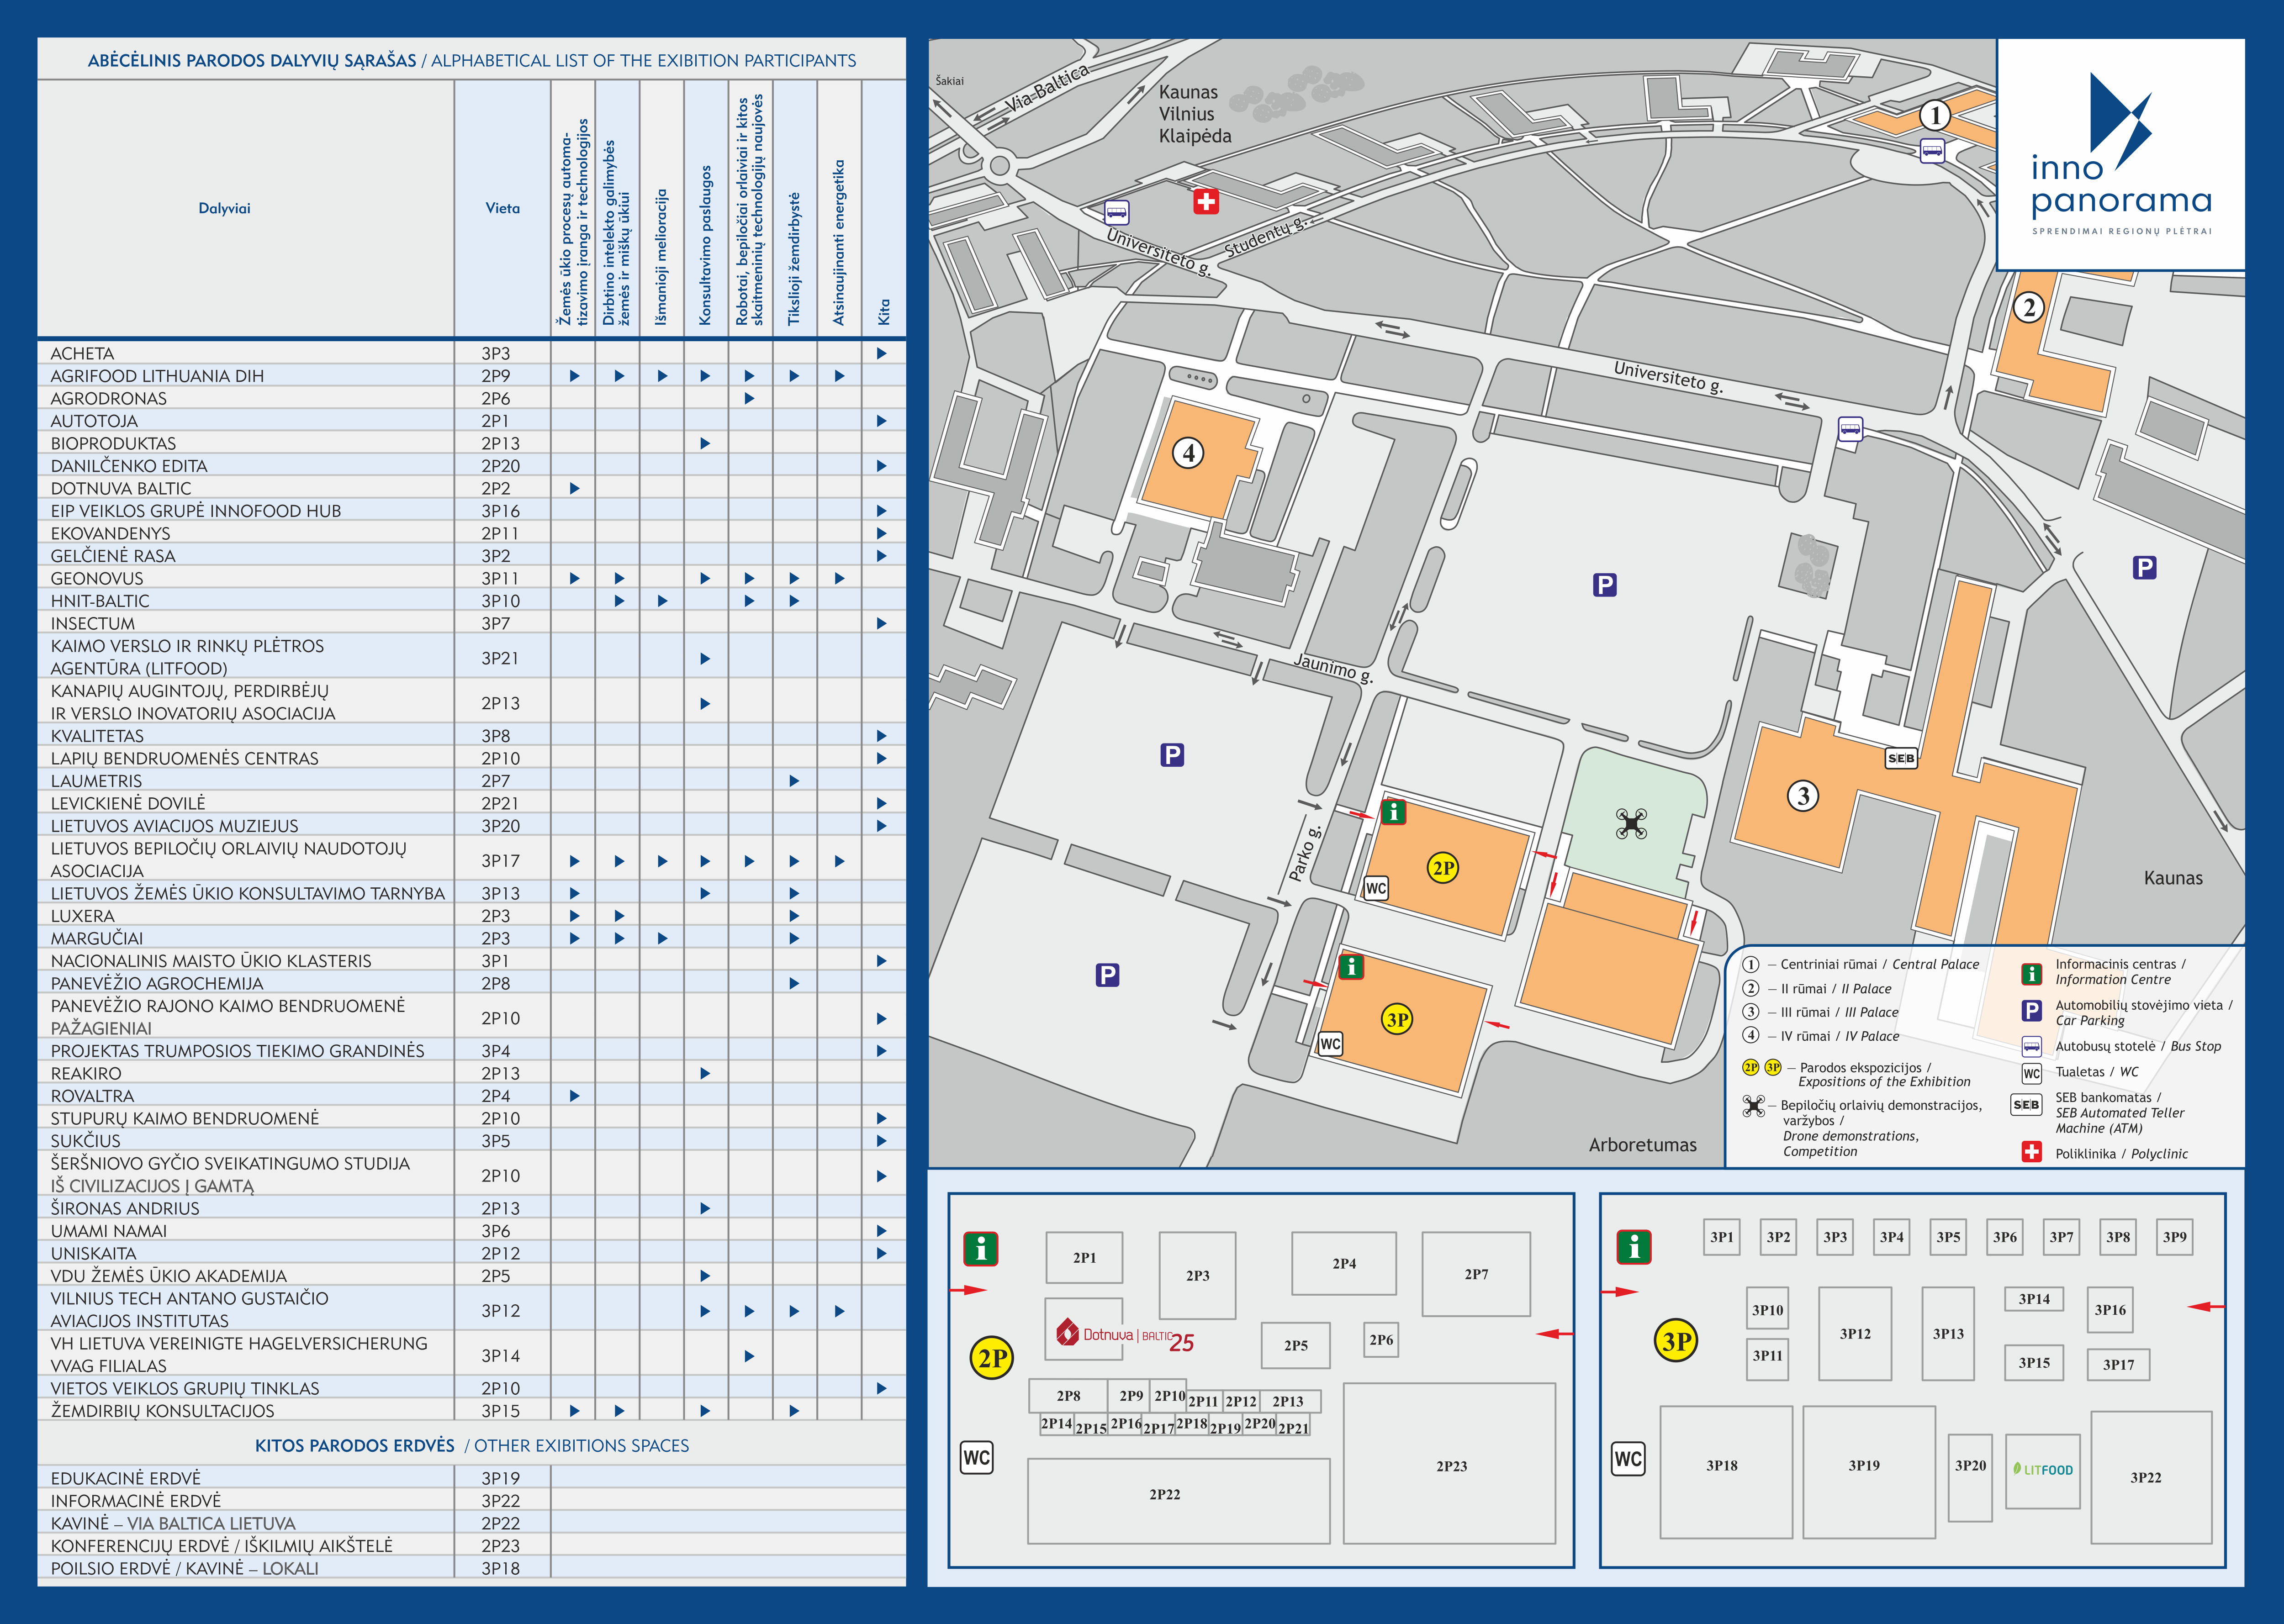Image resolution: width=2284 pixels, height=1624 pixels.
Task: Click the 'AGRIFOOD LITHUANIA DIH' participant name
Action: [157, 376]
